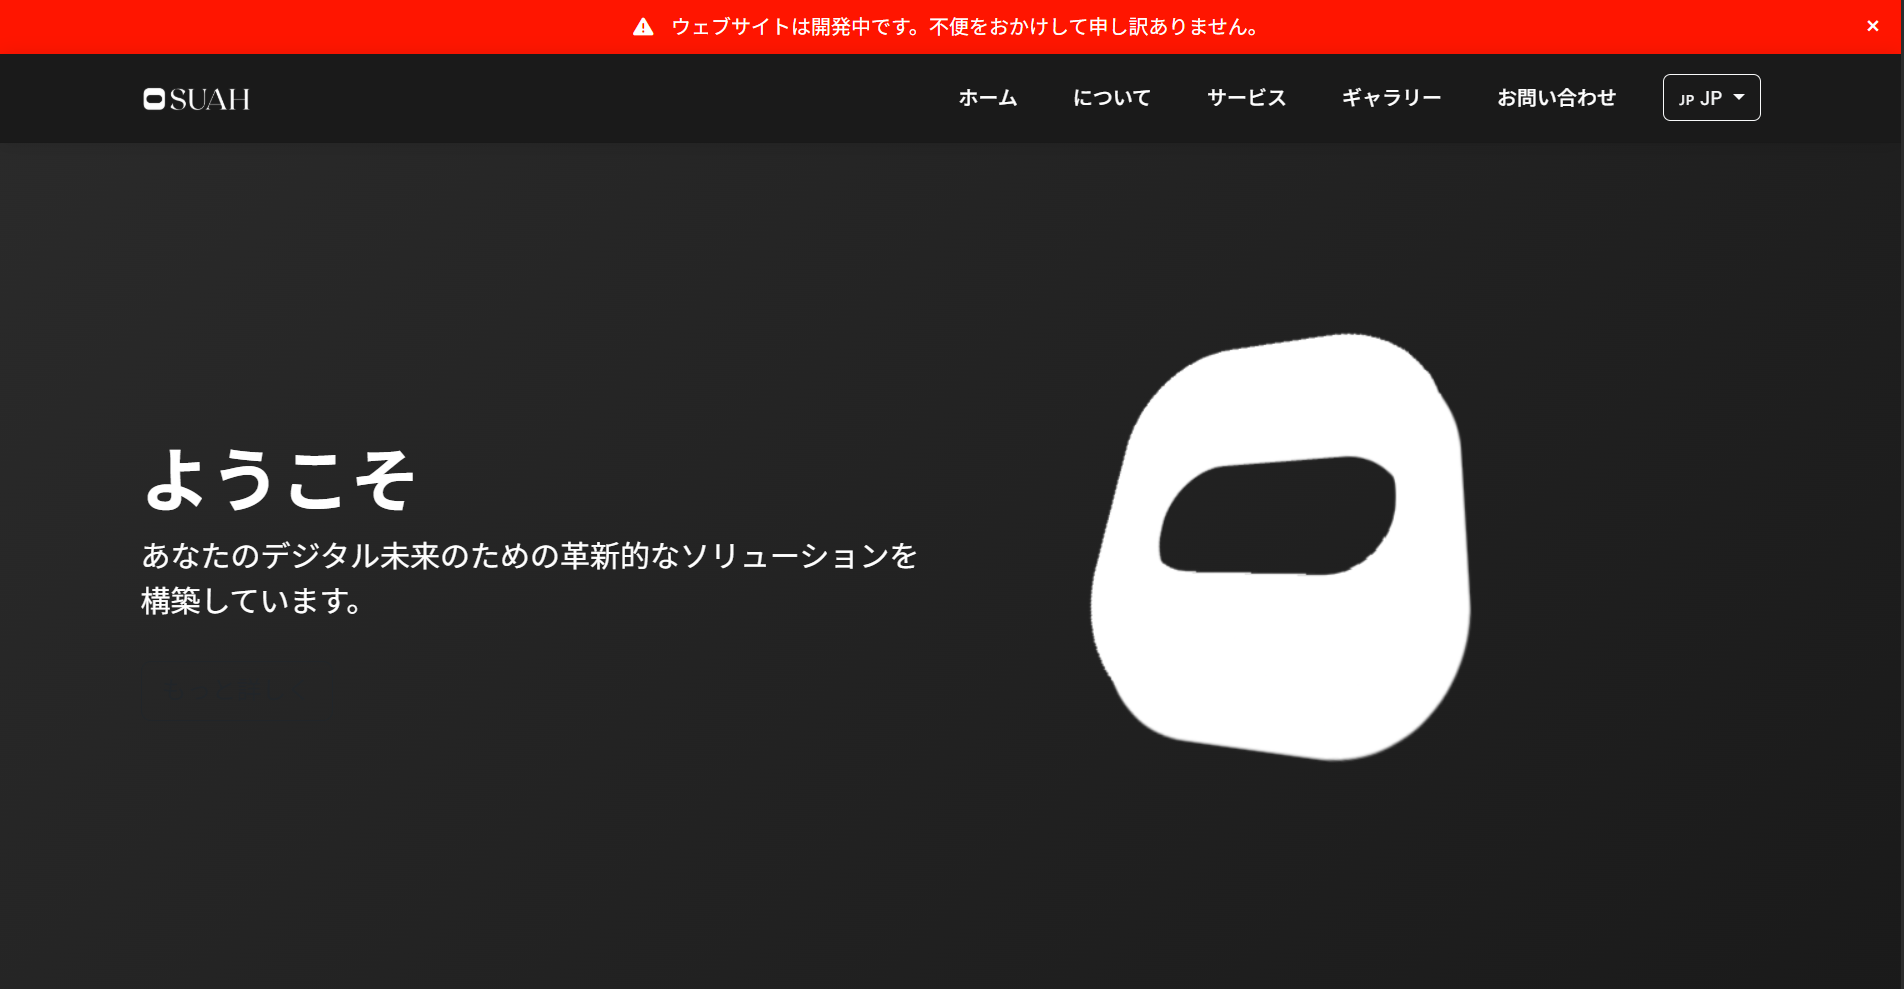Screen dimensions: 1904x989
Task: Navigate to the サービス section
Action: coord(1246,98)
